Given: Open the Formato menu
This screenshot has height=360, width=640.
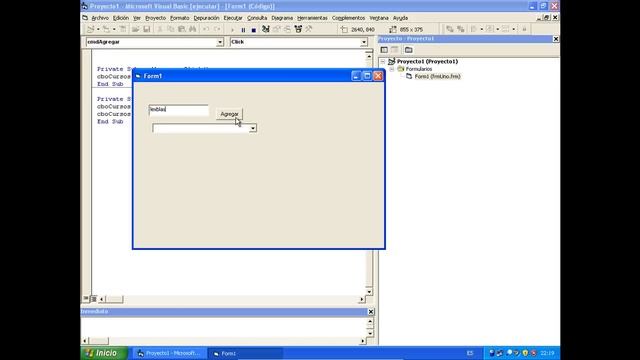Looking at the screenshot, I should pyautogui.click(x=180, y=18).
